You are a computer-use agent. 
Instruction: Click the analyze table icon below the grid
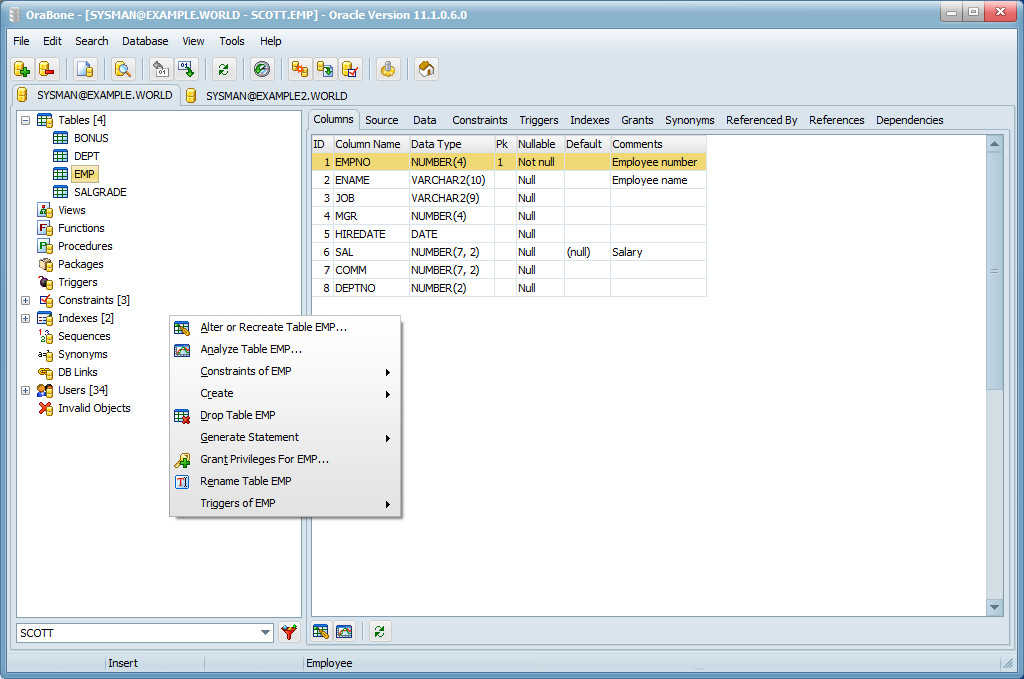tap(344, 631)
